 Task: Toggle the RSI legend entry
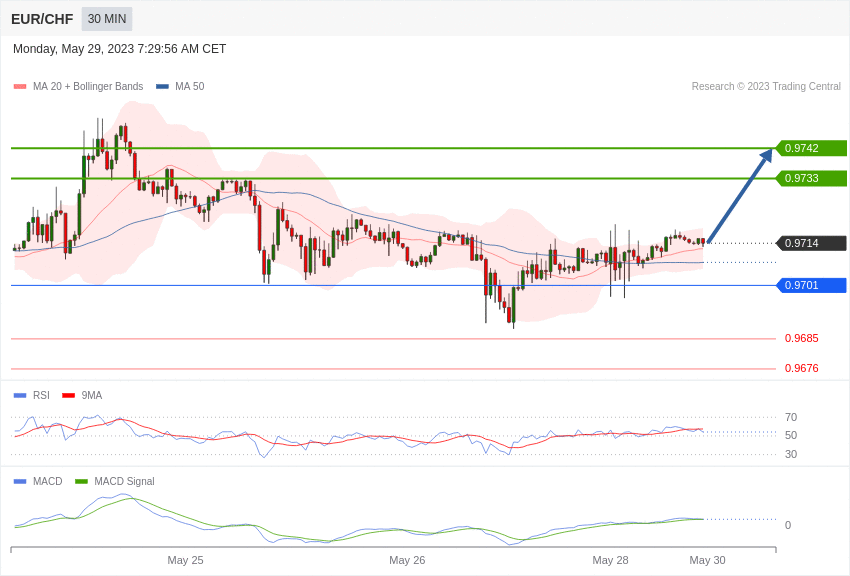click(x=31, y=395)
